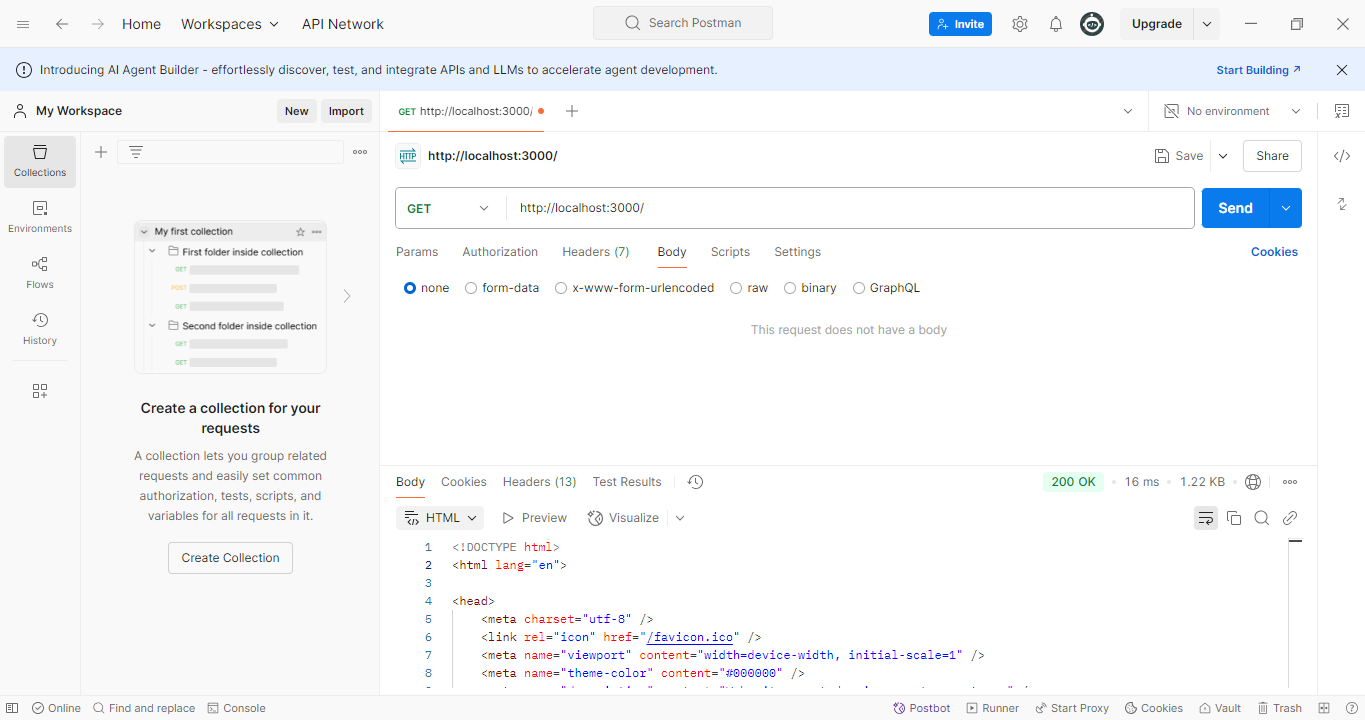Image resolution: width=1365 pixels, height=720 pixels.
Task: Open the response Headers (13) tab
Action: coord(539,482)
